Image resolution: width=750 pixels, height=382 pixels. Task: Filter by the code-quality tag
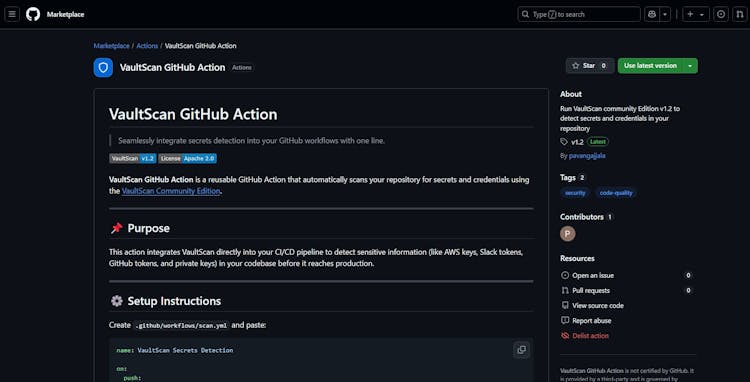tap(616, 193)
